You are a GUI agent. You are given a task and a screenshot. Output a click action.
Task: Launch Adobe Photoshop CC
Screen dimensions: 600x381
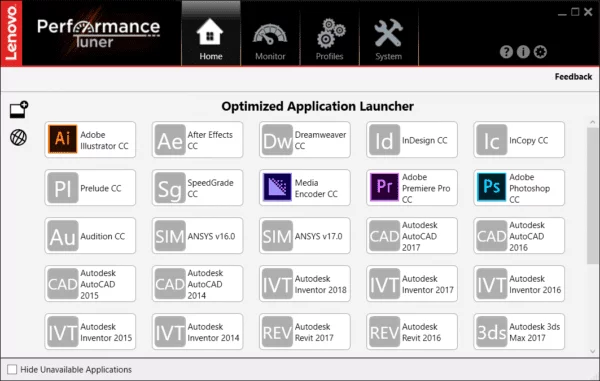(519, 188)
